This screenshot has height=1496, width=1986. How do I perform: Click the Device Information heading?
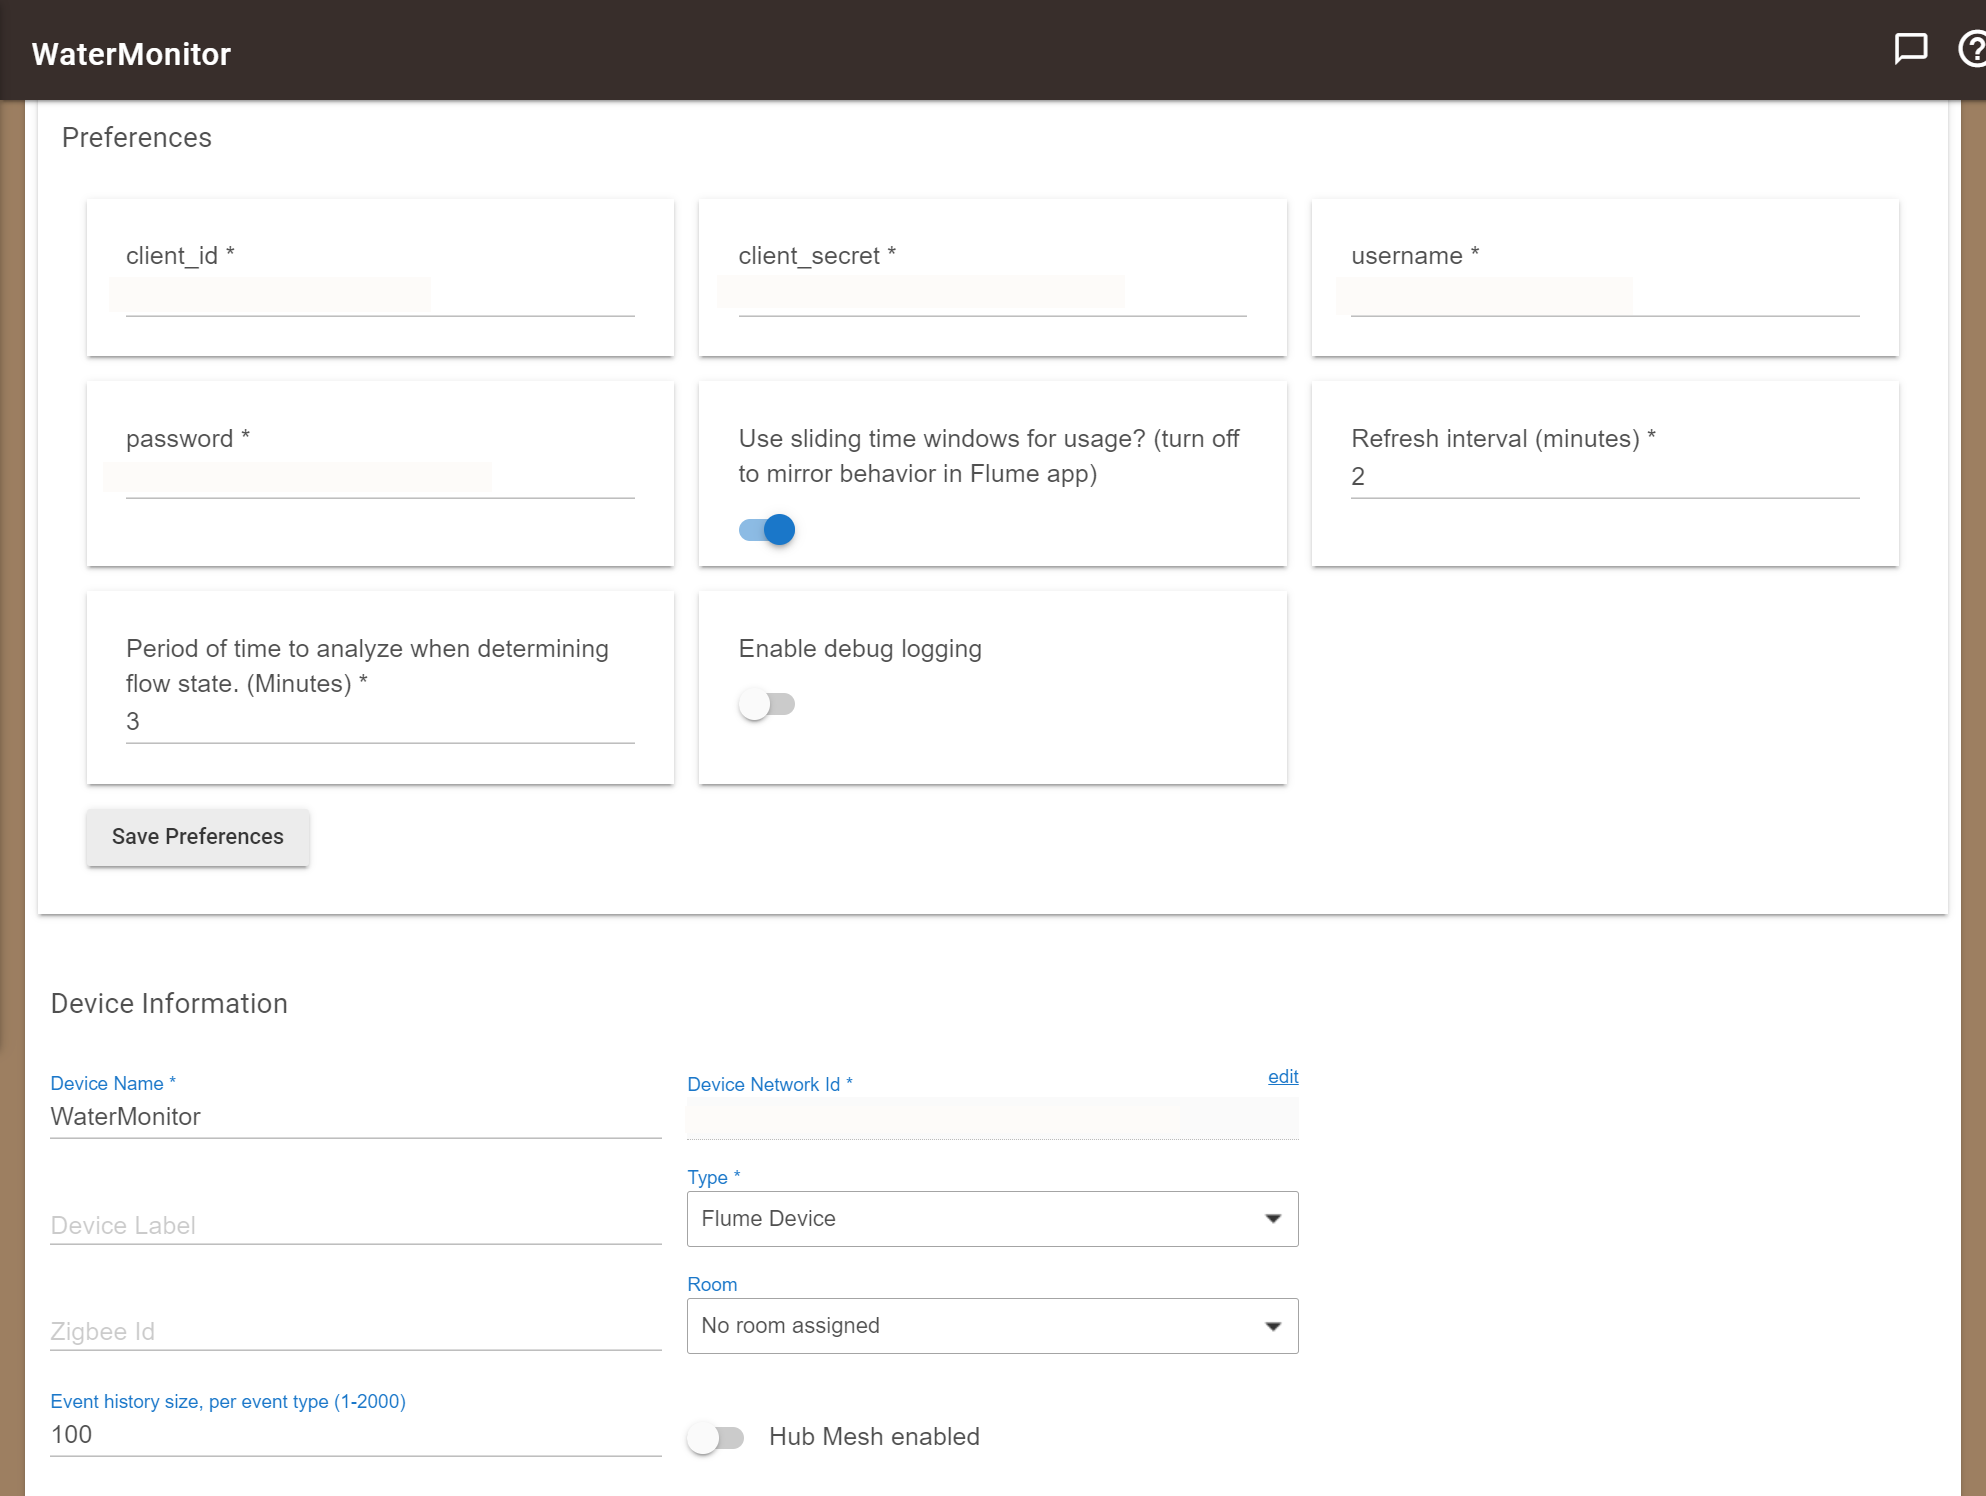click(x=169, y=1004)
